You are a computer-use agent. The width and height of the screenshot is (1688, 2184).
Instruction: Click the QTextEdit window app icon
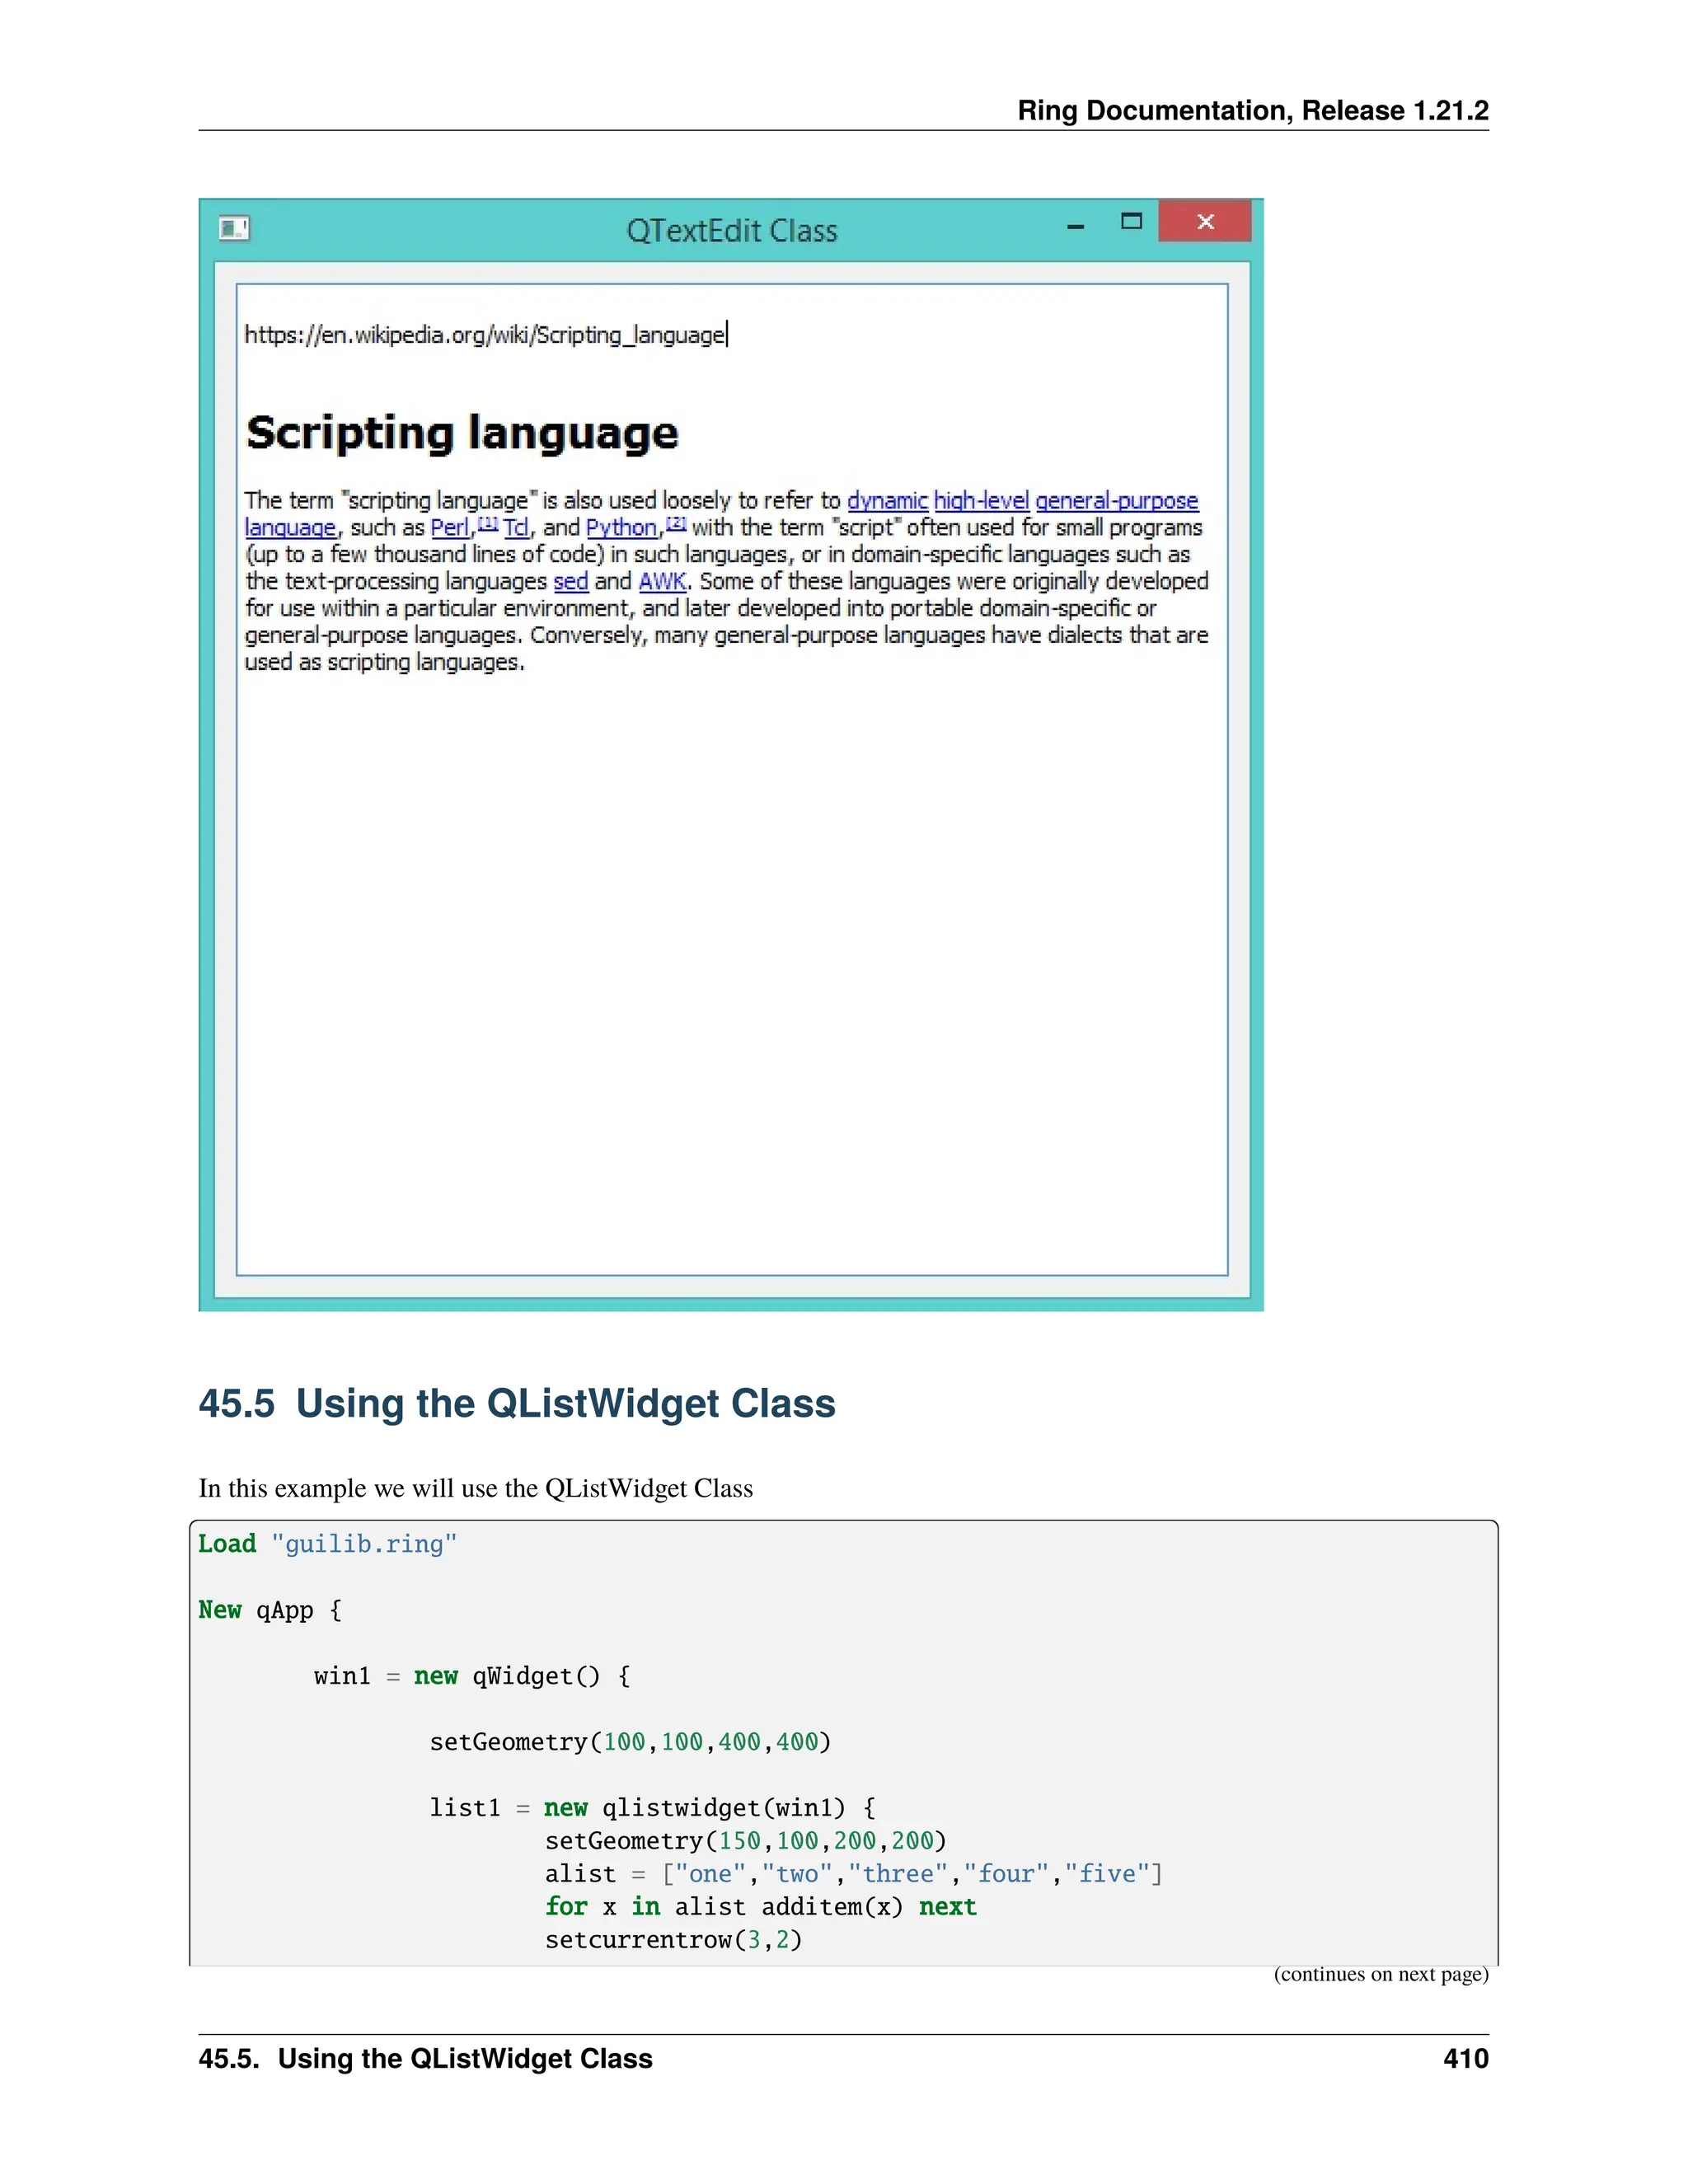point(234,229)
